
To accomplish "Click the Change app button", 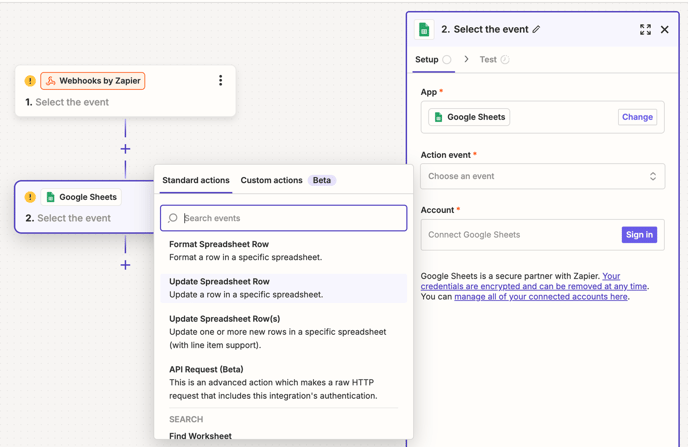I will [637, 117].
